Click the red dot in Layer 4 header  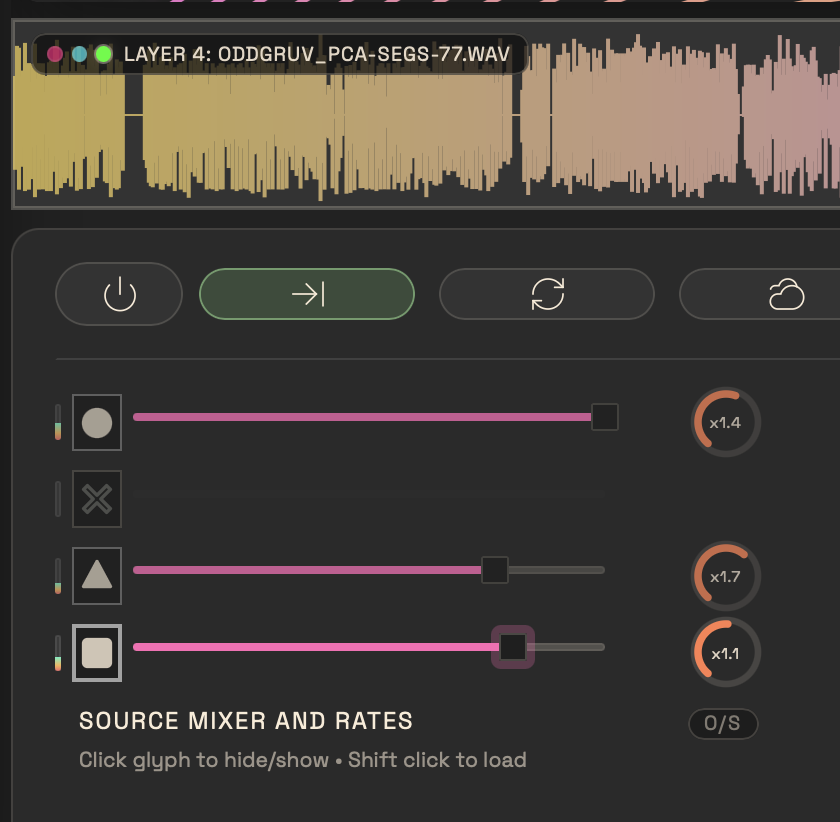(55, 54)
